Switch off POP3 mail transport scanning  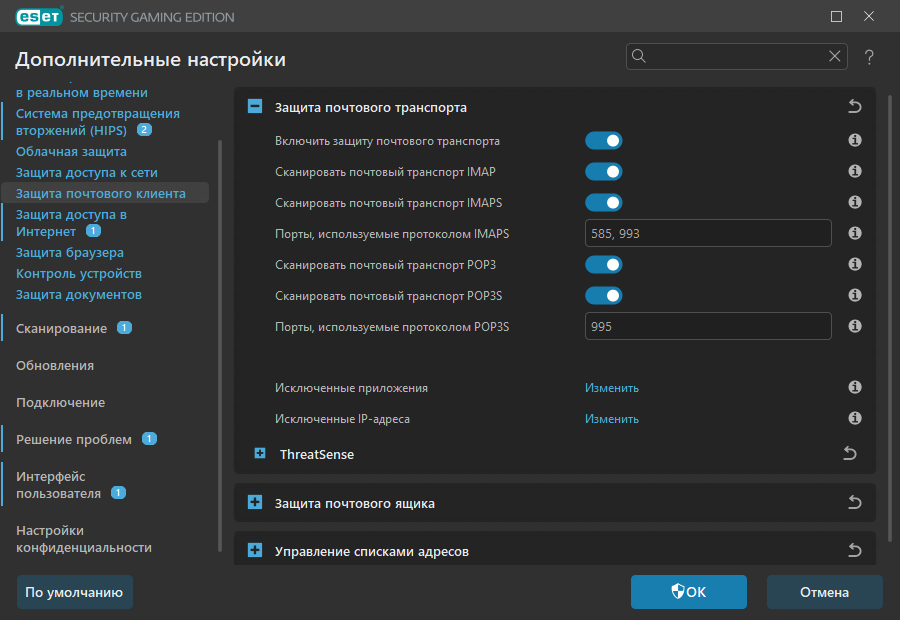[604, 265]
